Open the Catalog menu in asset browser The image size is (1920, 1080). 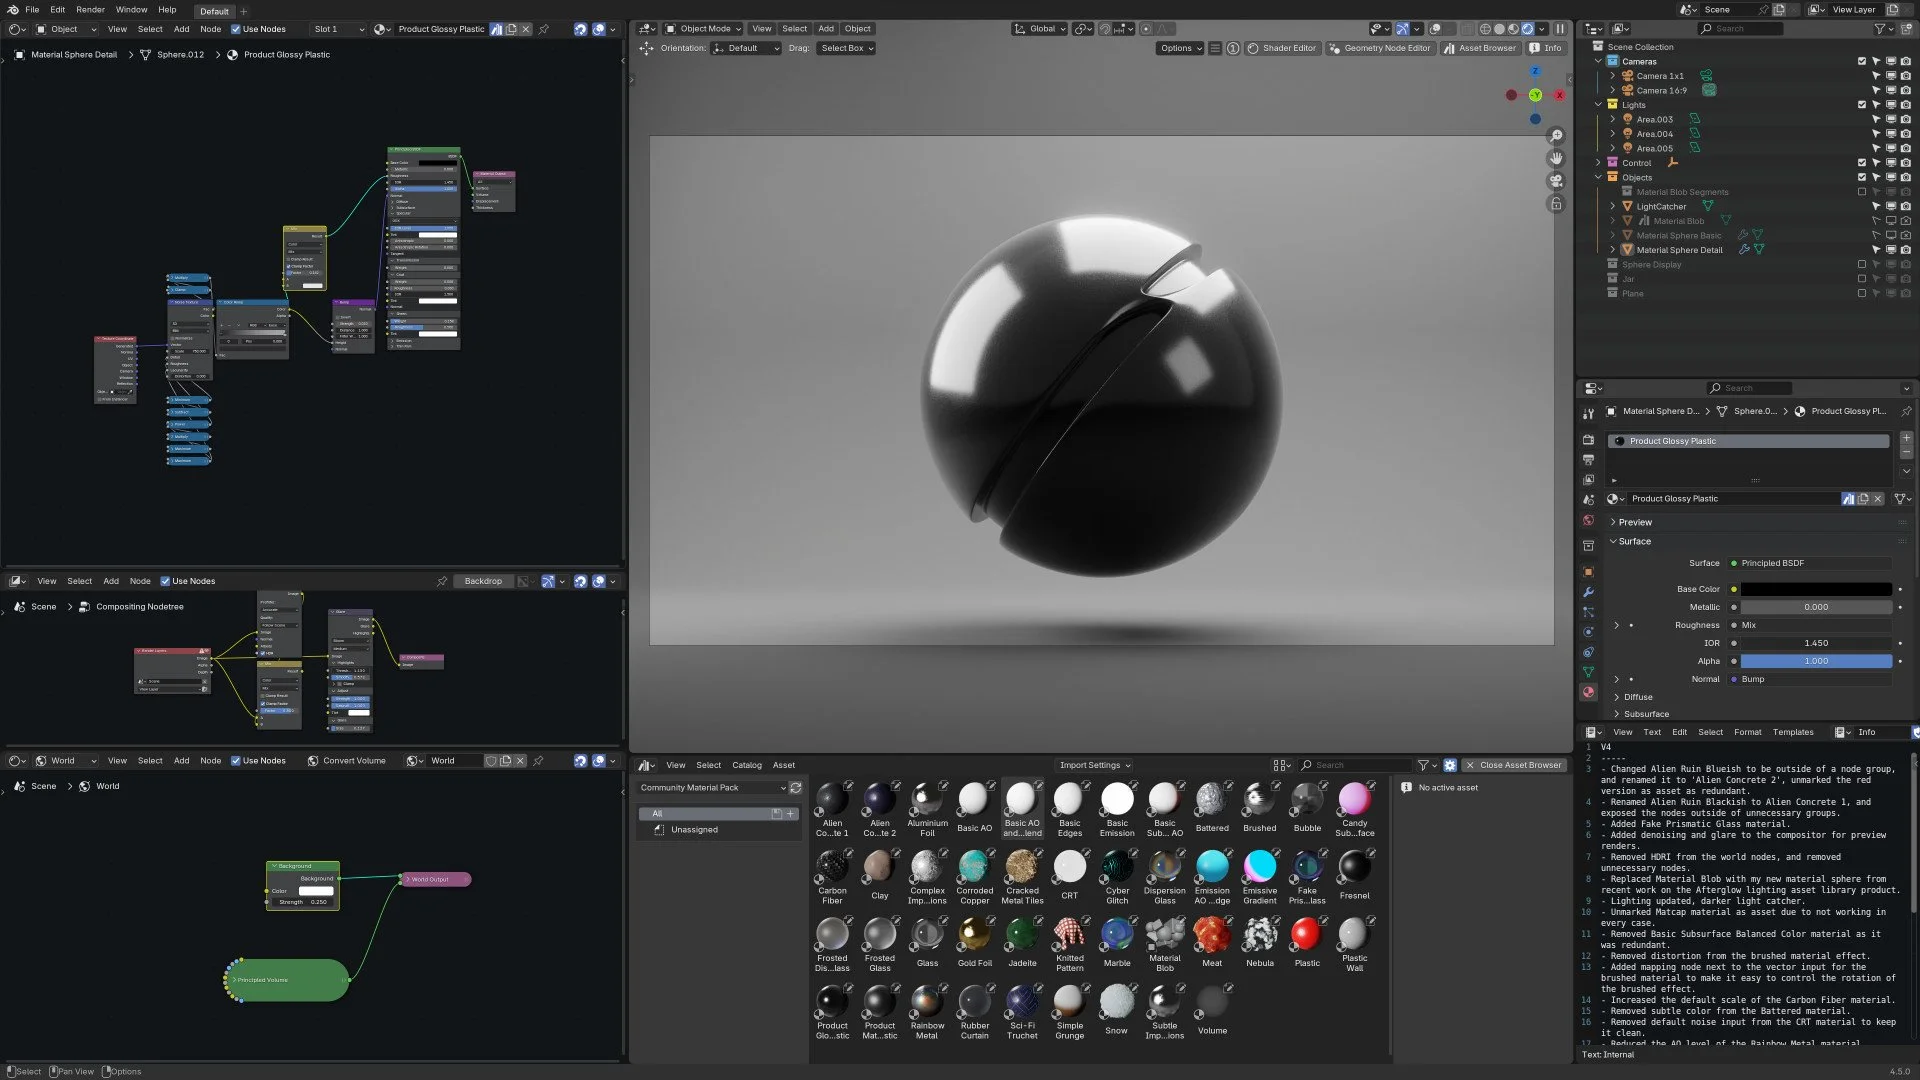coord(746,765)
